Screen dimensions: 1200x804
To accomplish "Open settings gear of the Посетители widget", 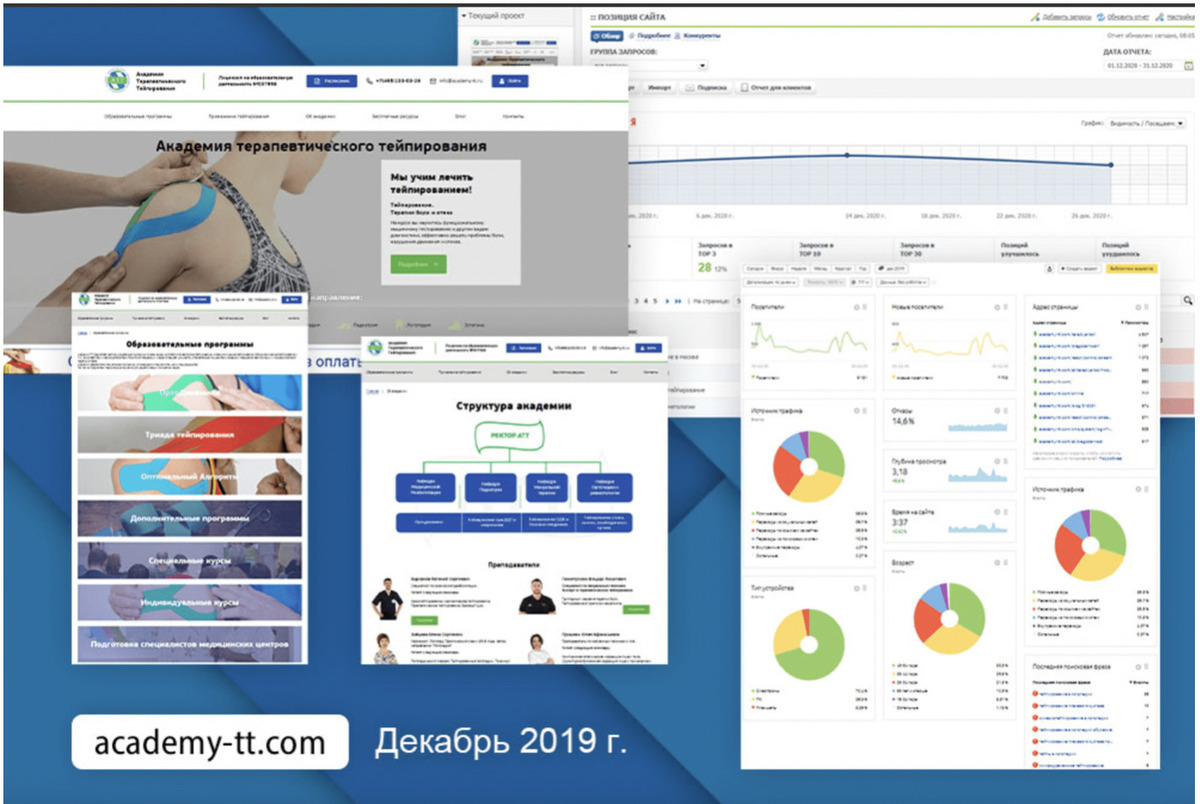I will (x=858, y=307).
